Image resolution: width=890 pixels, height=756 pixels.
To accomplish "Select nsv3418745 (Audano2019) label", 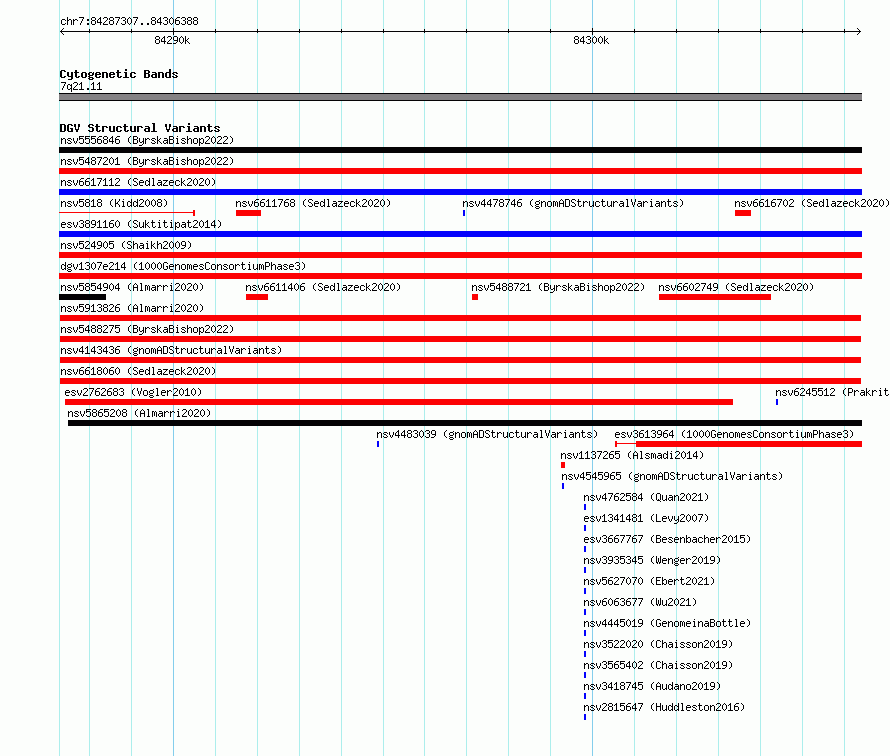I will (652, 686).
